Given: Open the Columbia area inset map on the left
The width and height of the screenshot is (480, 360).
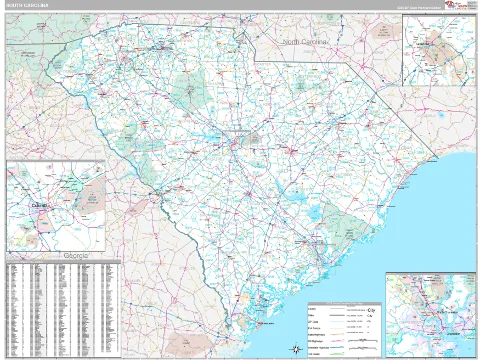Looking at the screenshot, I should 56,206.
